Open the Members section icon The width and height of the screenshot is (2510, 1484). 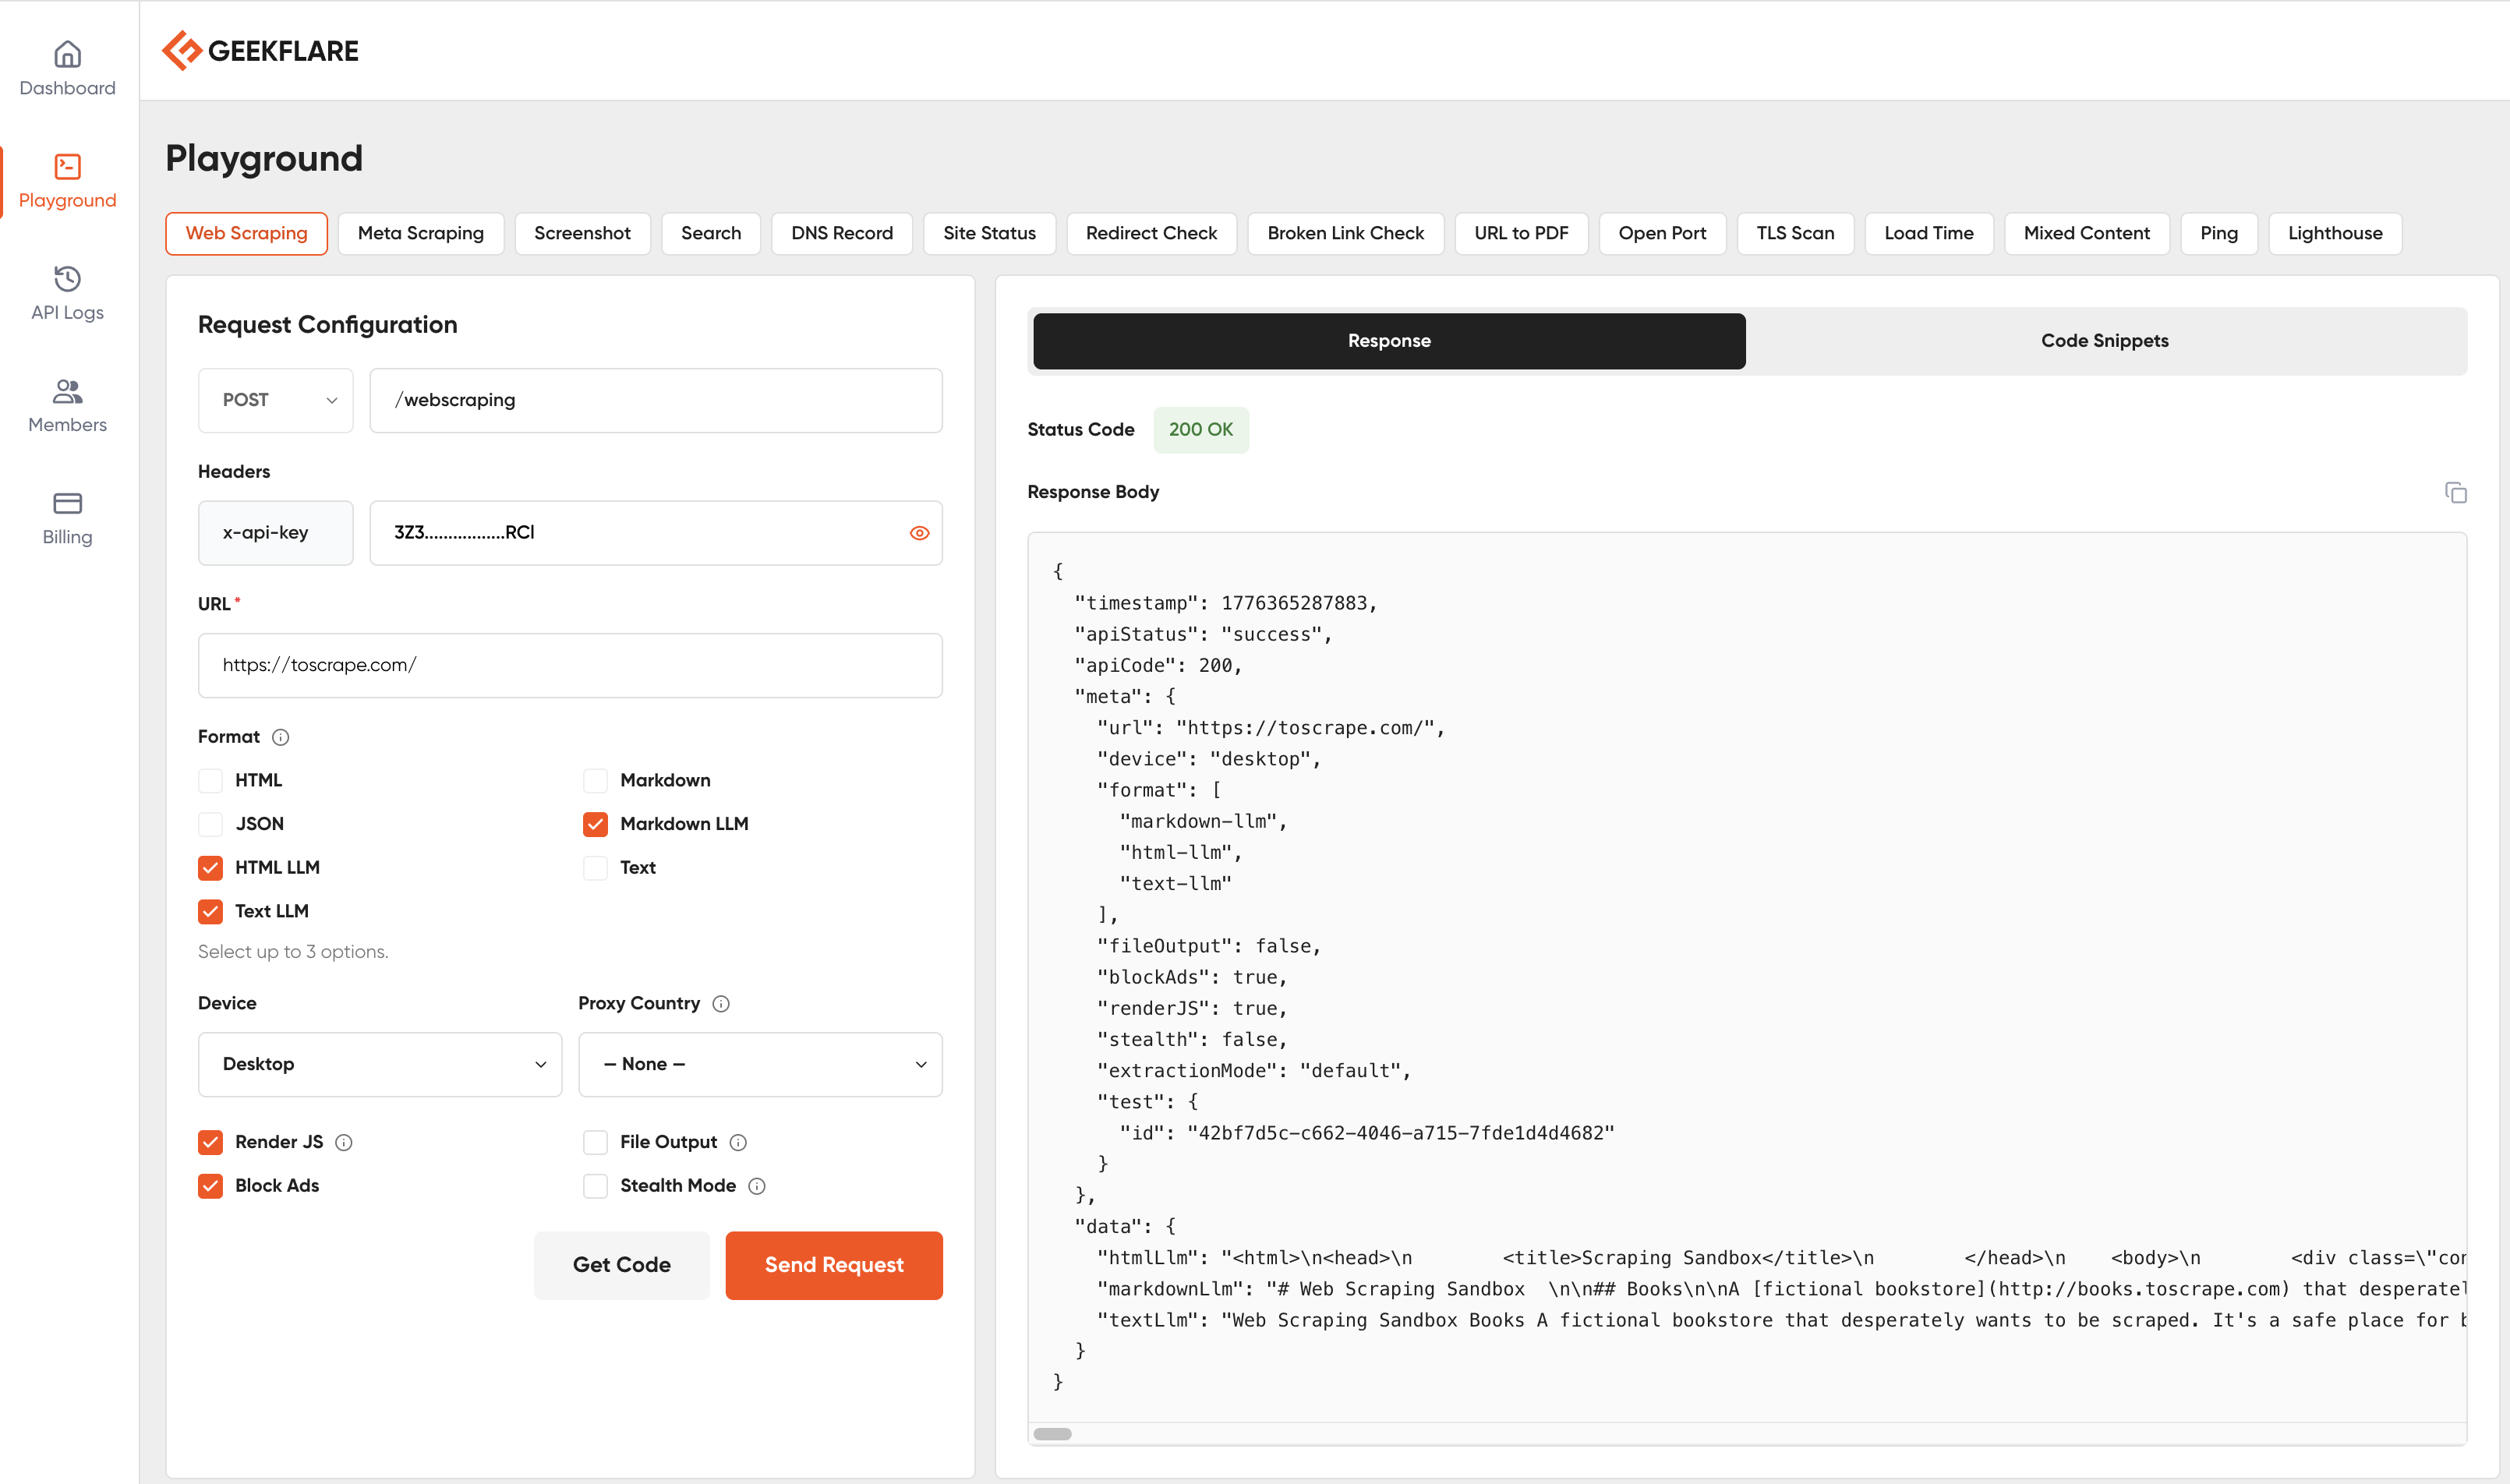point(66,392)
